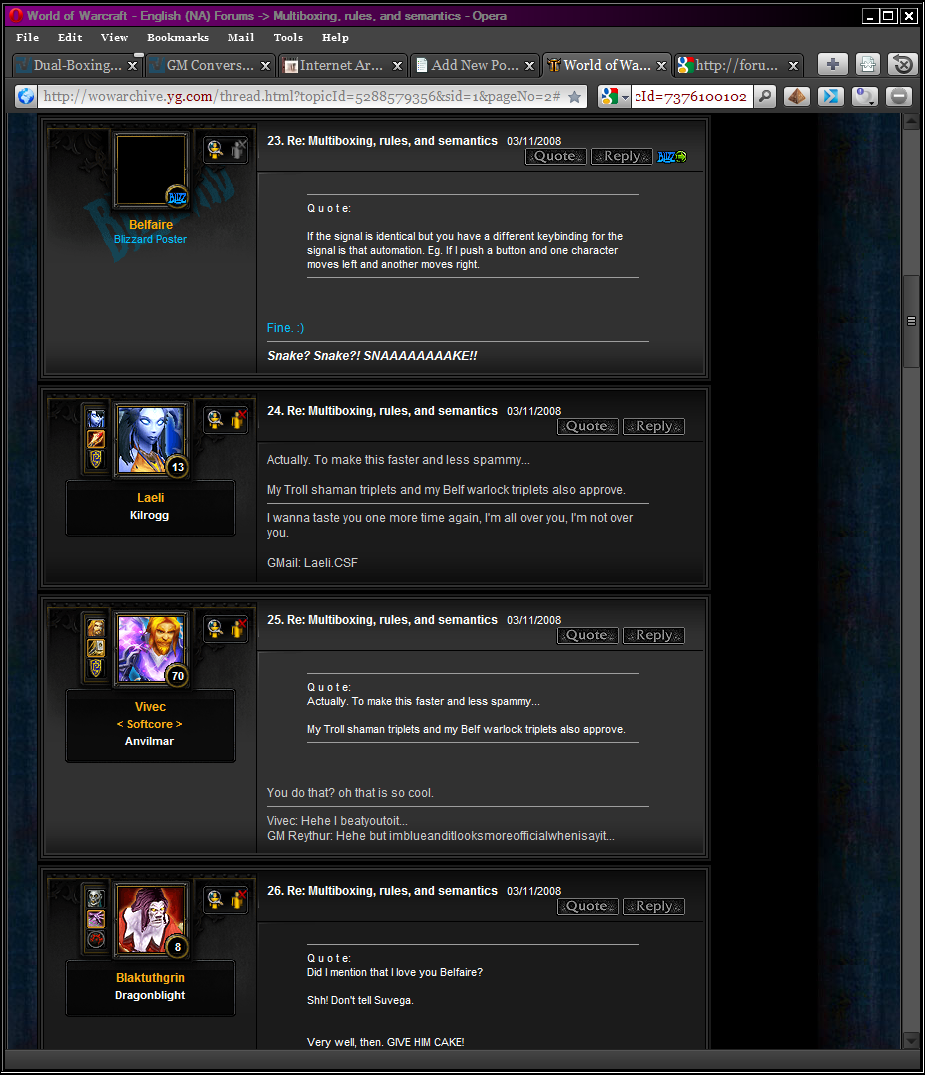925x1075 pixels.
Task: Click Laeli's avatar thumbnail
Action: point(151,439)
